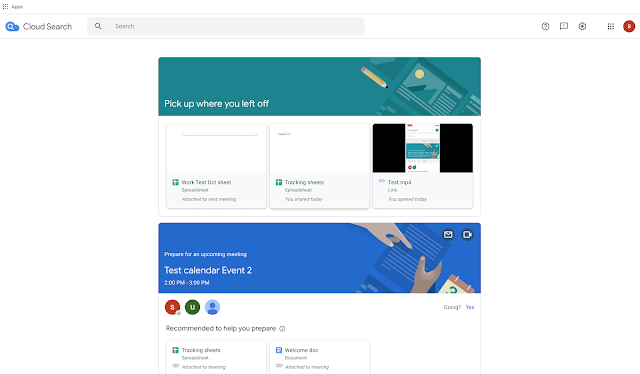Viewport: 640px width, 374px height.
Task: Click the spreadsheet icon for Tracking sheets card
Action: (x=279, y=182)
